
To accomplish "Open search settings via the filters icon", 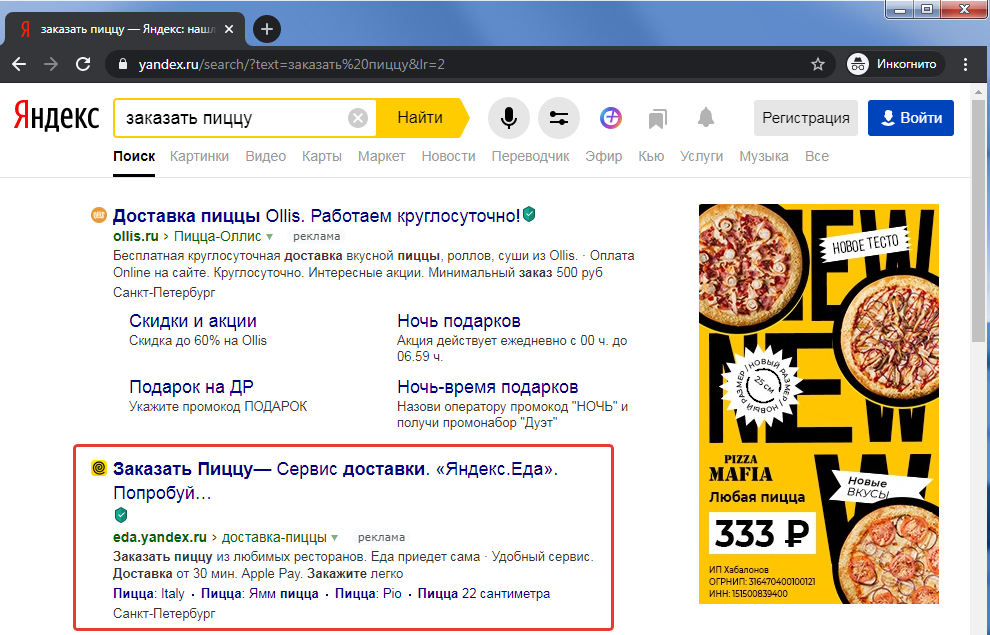I will (558, 117).
